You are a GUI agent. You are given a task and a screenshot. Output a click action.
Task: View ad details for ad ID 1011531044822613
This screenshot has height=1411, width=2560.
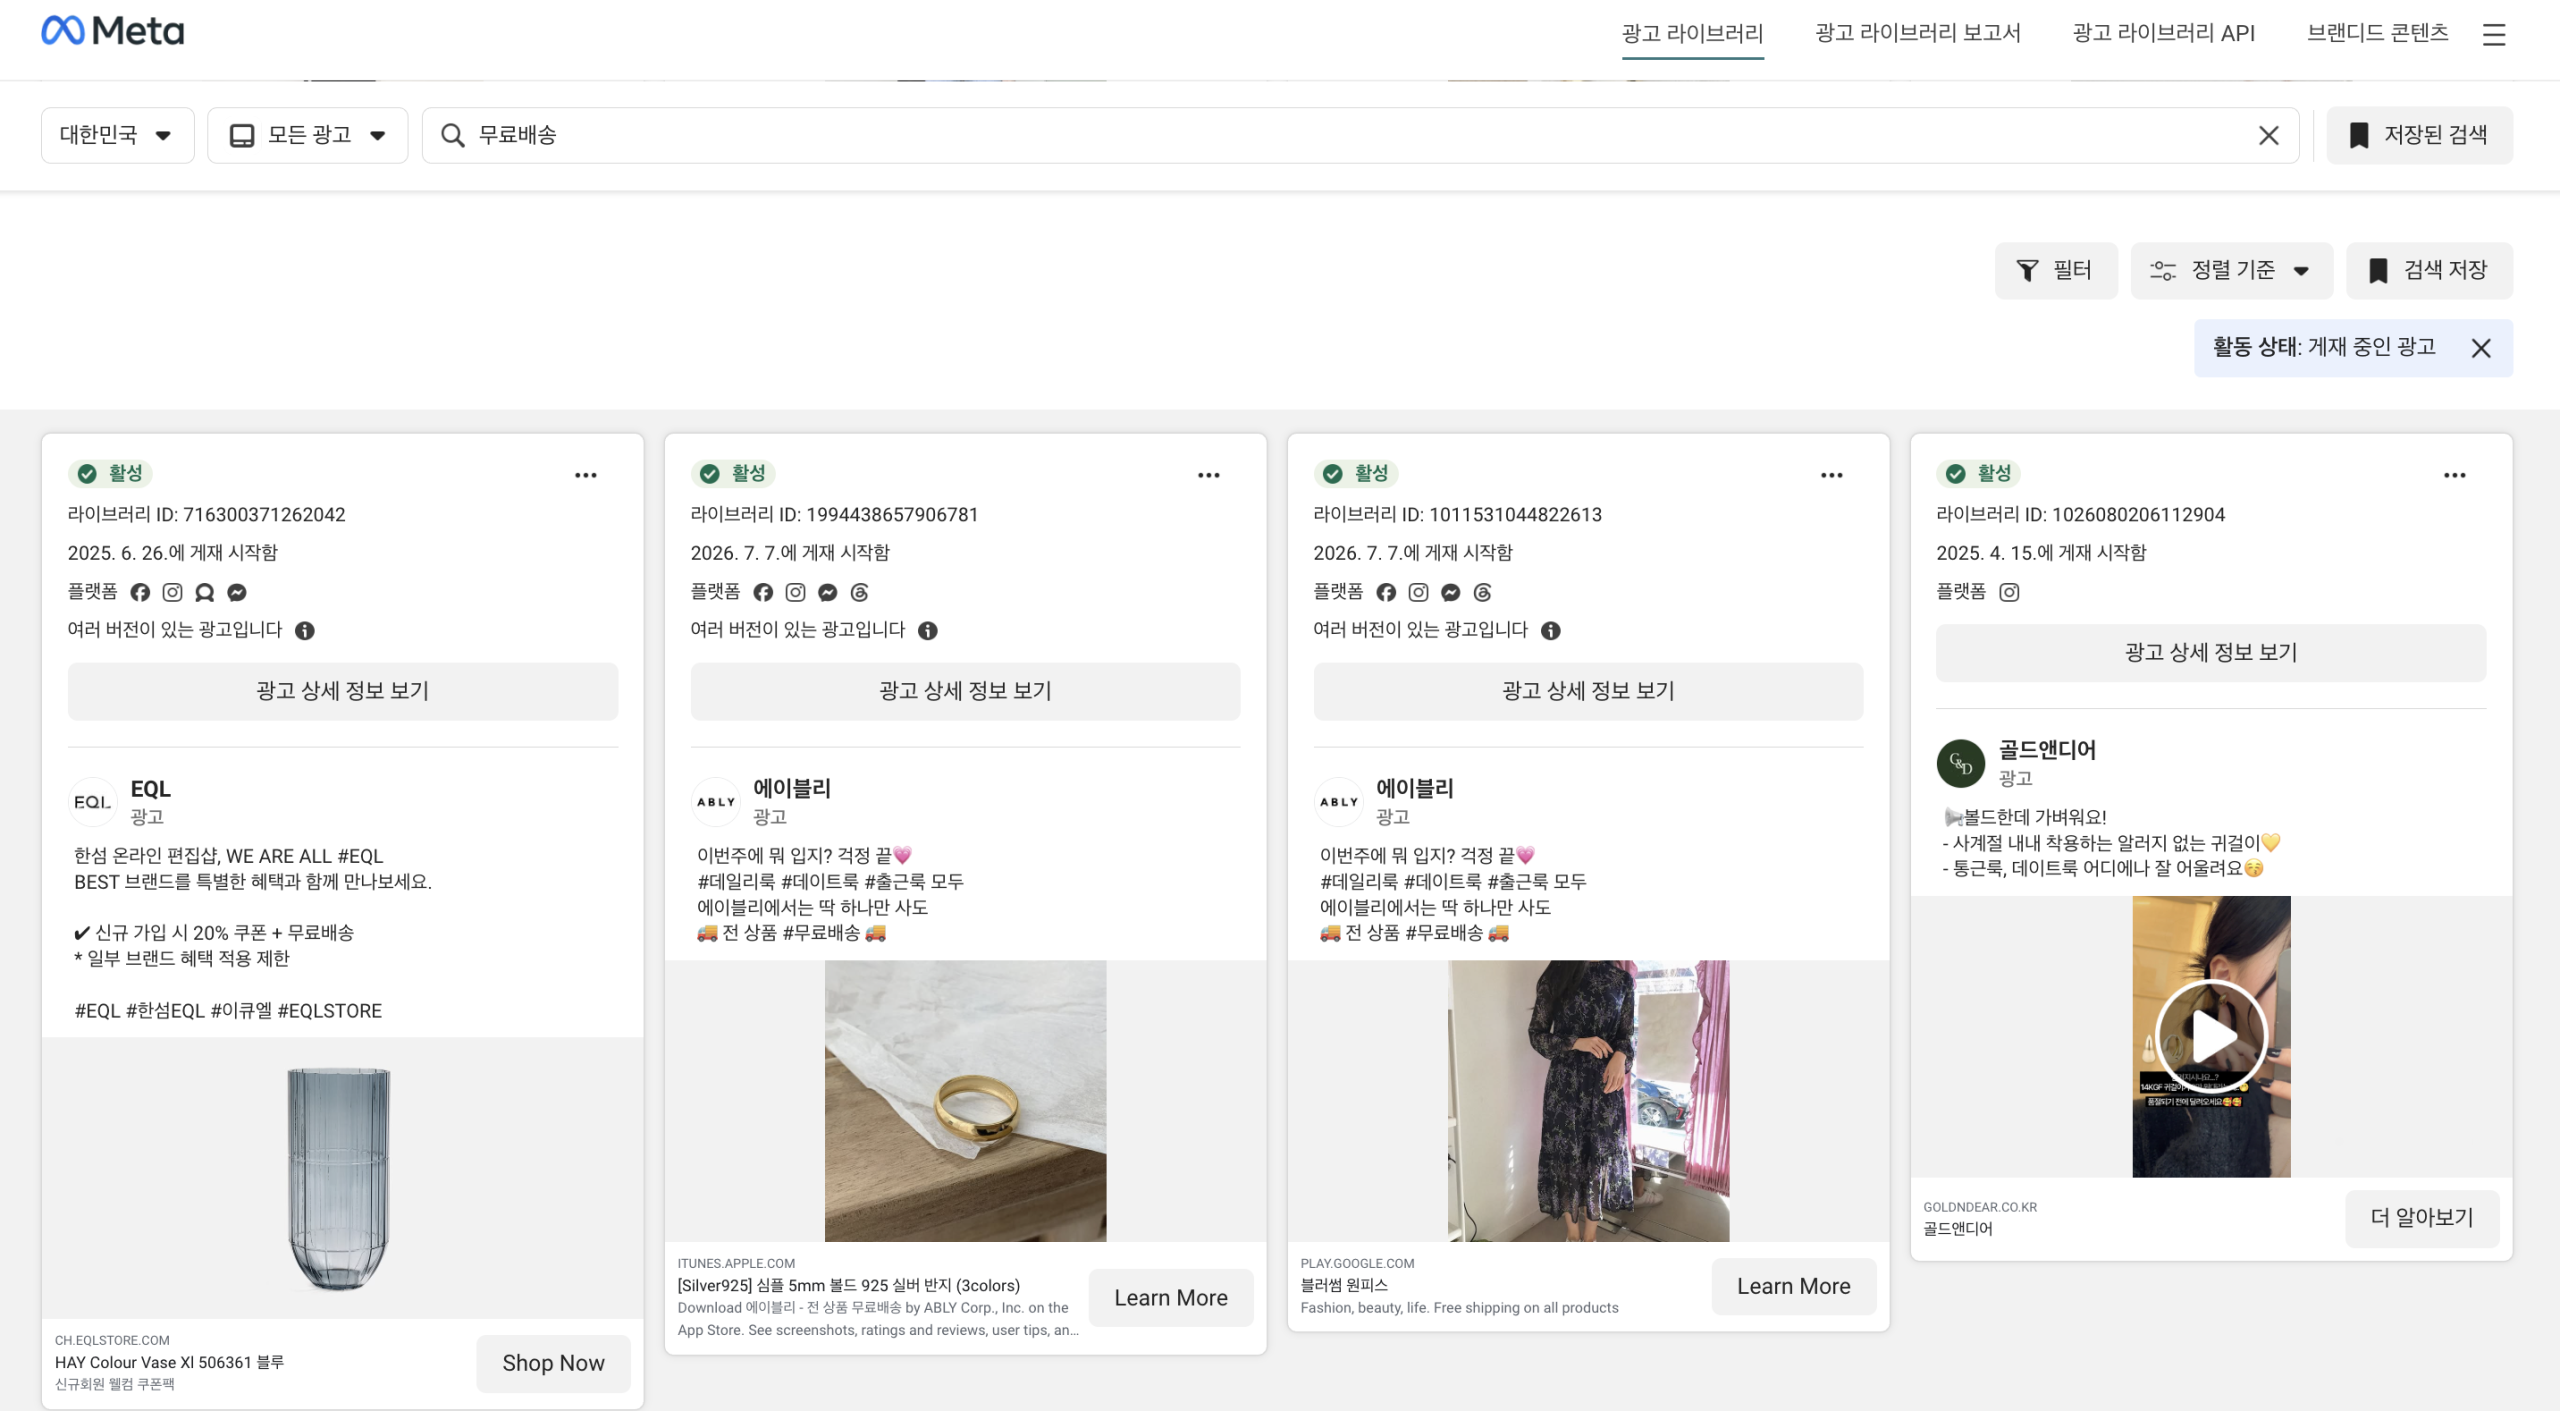(1588, 691)
